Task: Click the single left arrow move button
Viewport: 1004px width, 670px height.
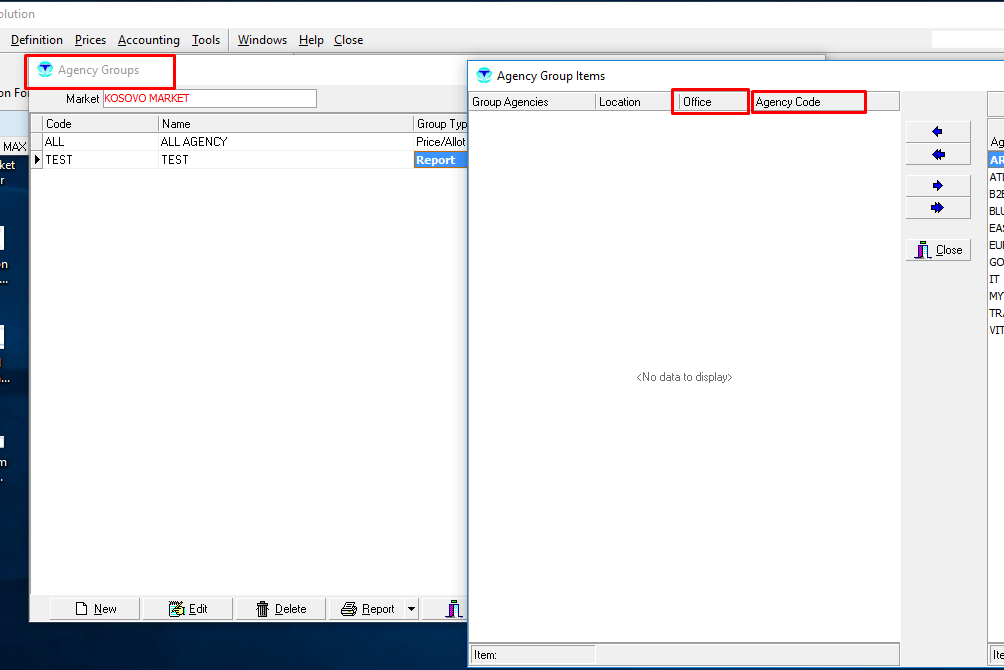Action: 937,132
